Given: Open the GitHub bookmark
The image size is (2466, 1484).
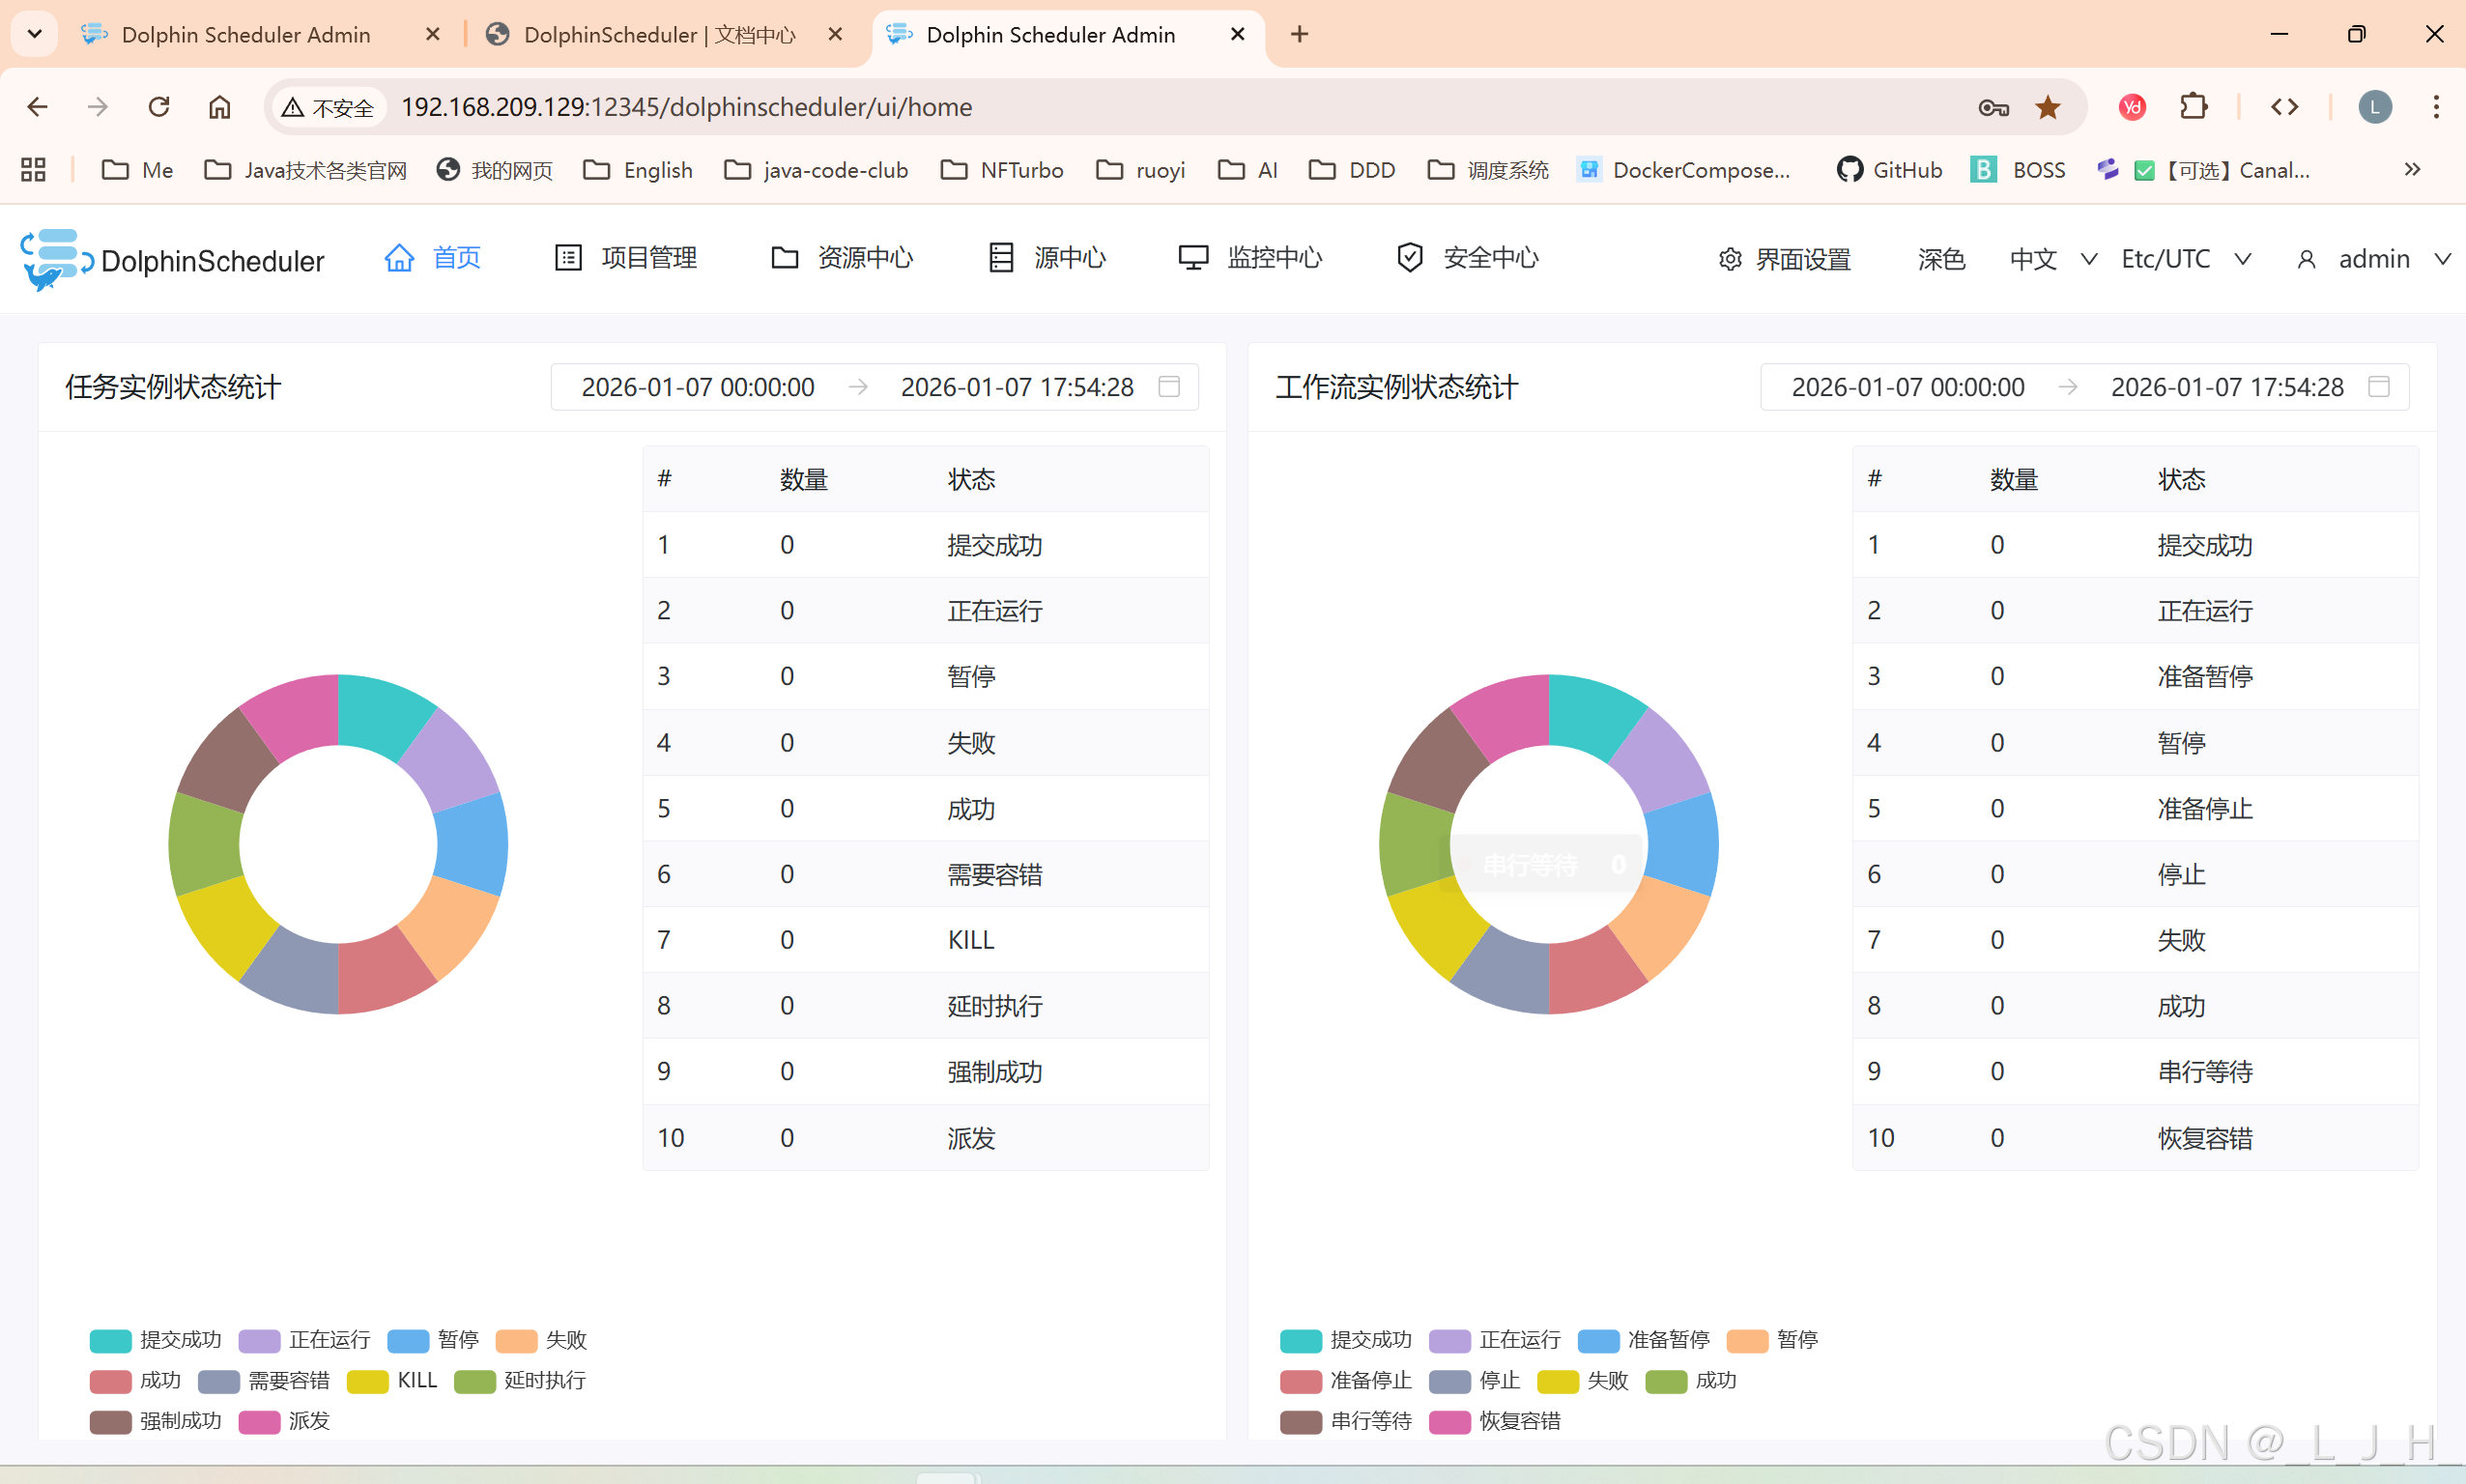Looking at the screenshot, I should pyautogui.click(x=1888, y=170).
